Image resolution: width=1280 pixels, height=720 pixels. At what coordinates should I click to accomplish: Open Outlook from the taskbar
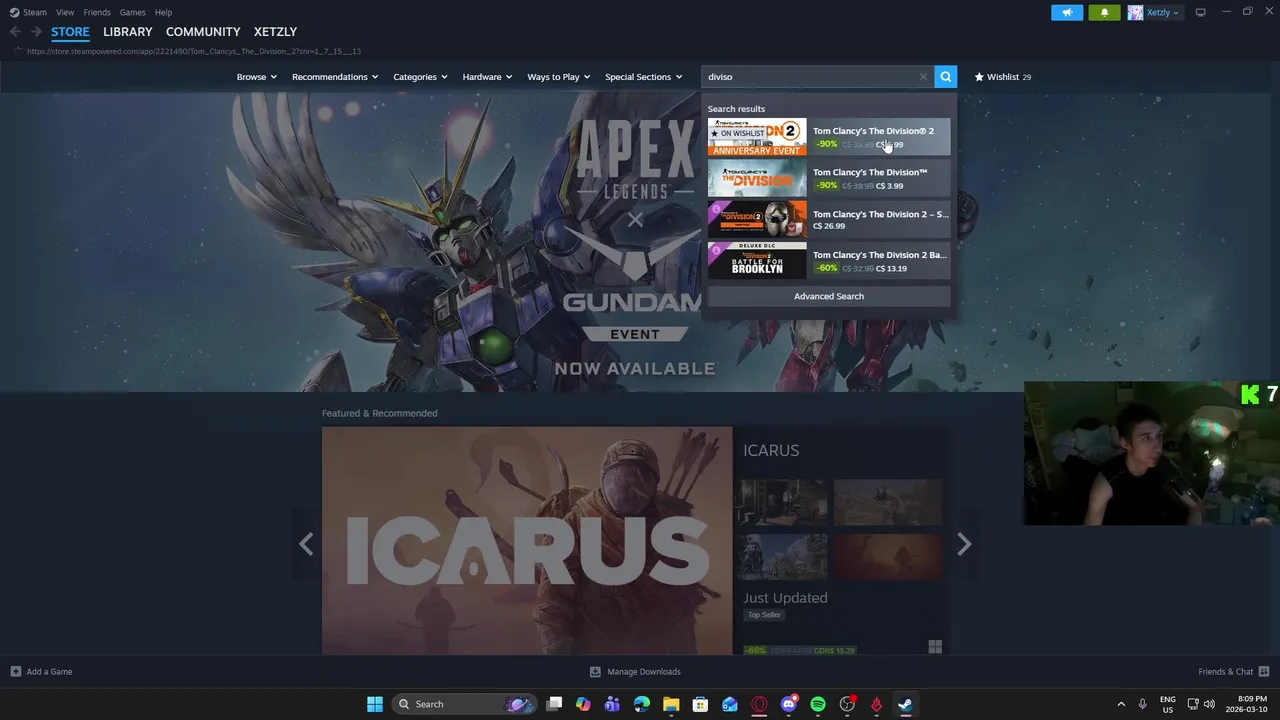point(730,704)
